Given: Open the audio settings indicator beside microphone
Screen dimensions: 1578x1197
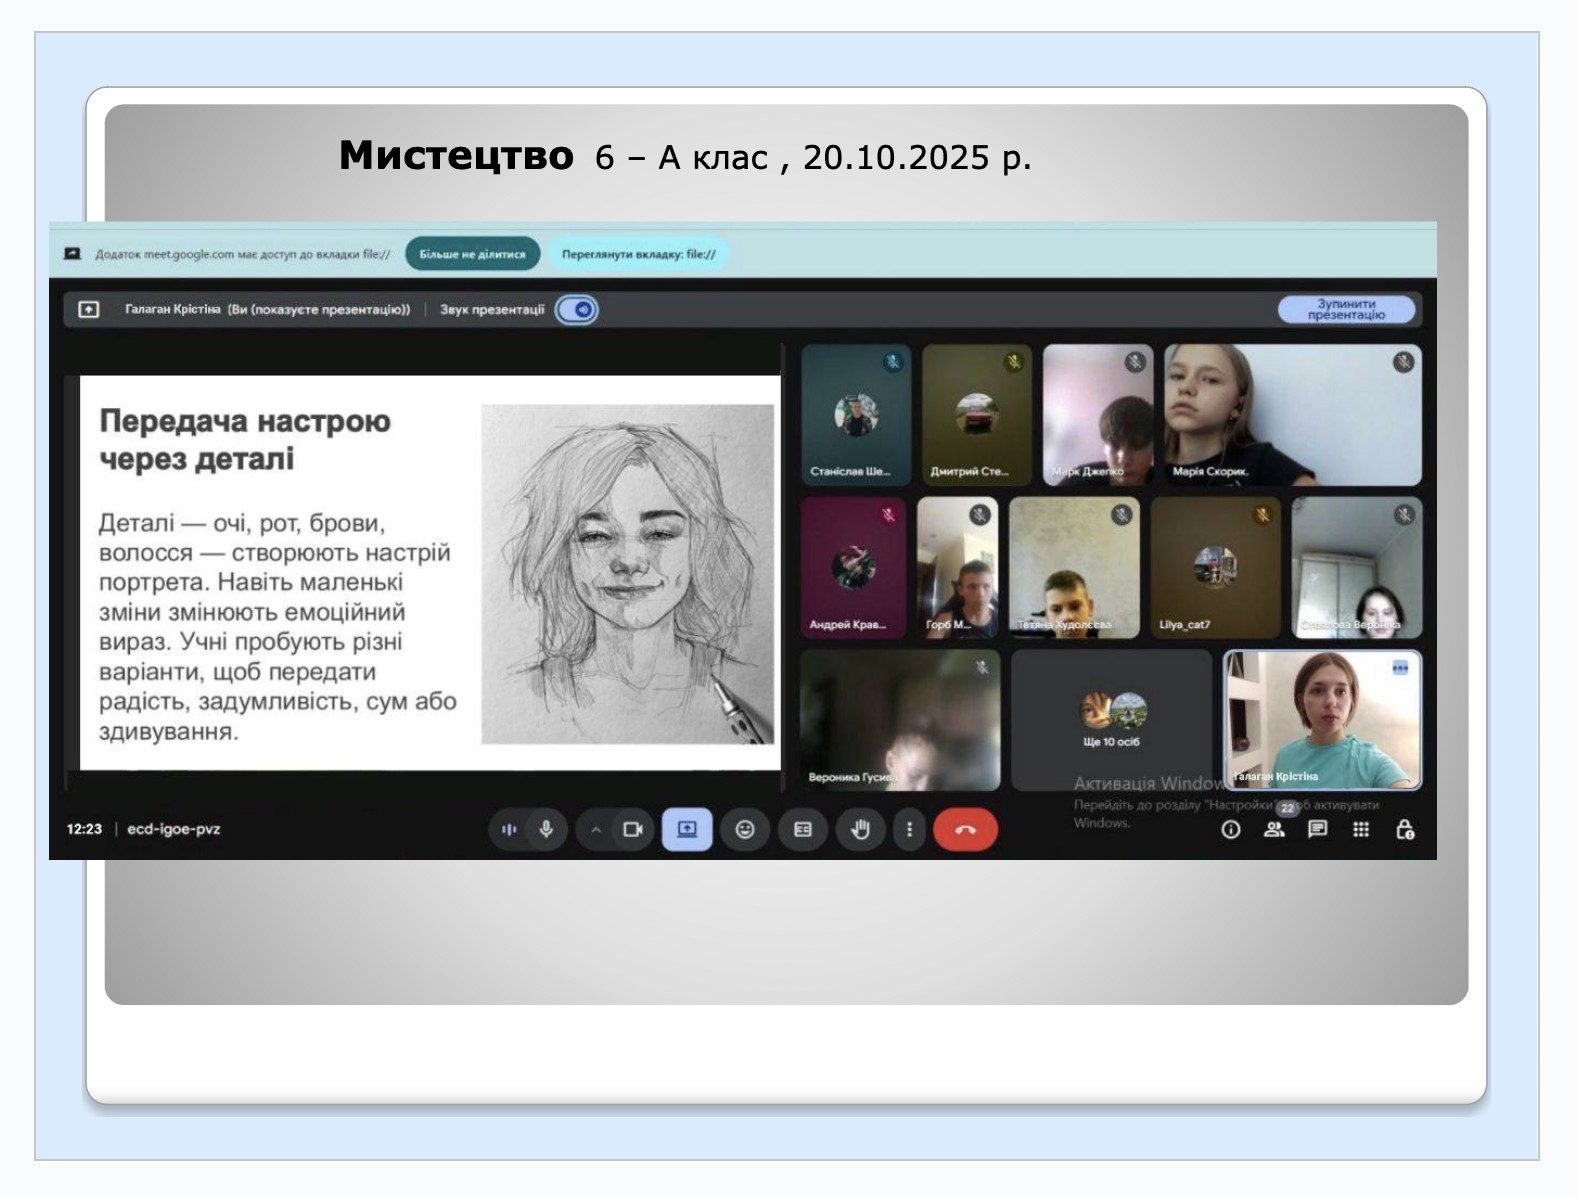Looking at the screenshot, I should (509, 829).
